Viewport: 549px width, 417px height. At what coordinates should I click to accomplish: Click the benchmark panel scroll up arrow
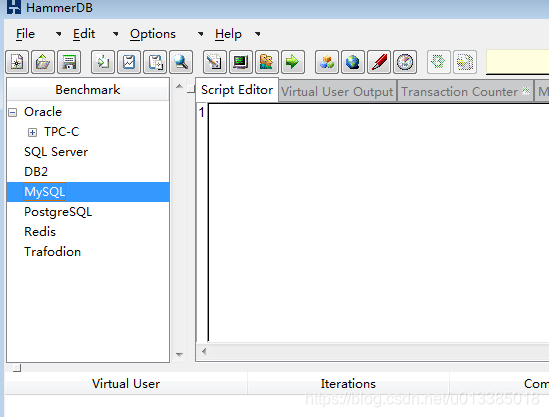179,86
